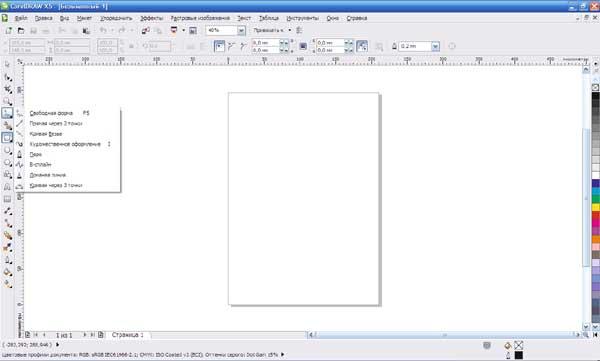Toggle the treat-as-filled property bar button

click(362, 46)
